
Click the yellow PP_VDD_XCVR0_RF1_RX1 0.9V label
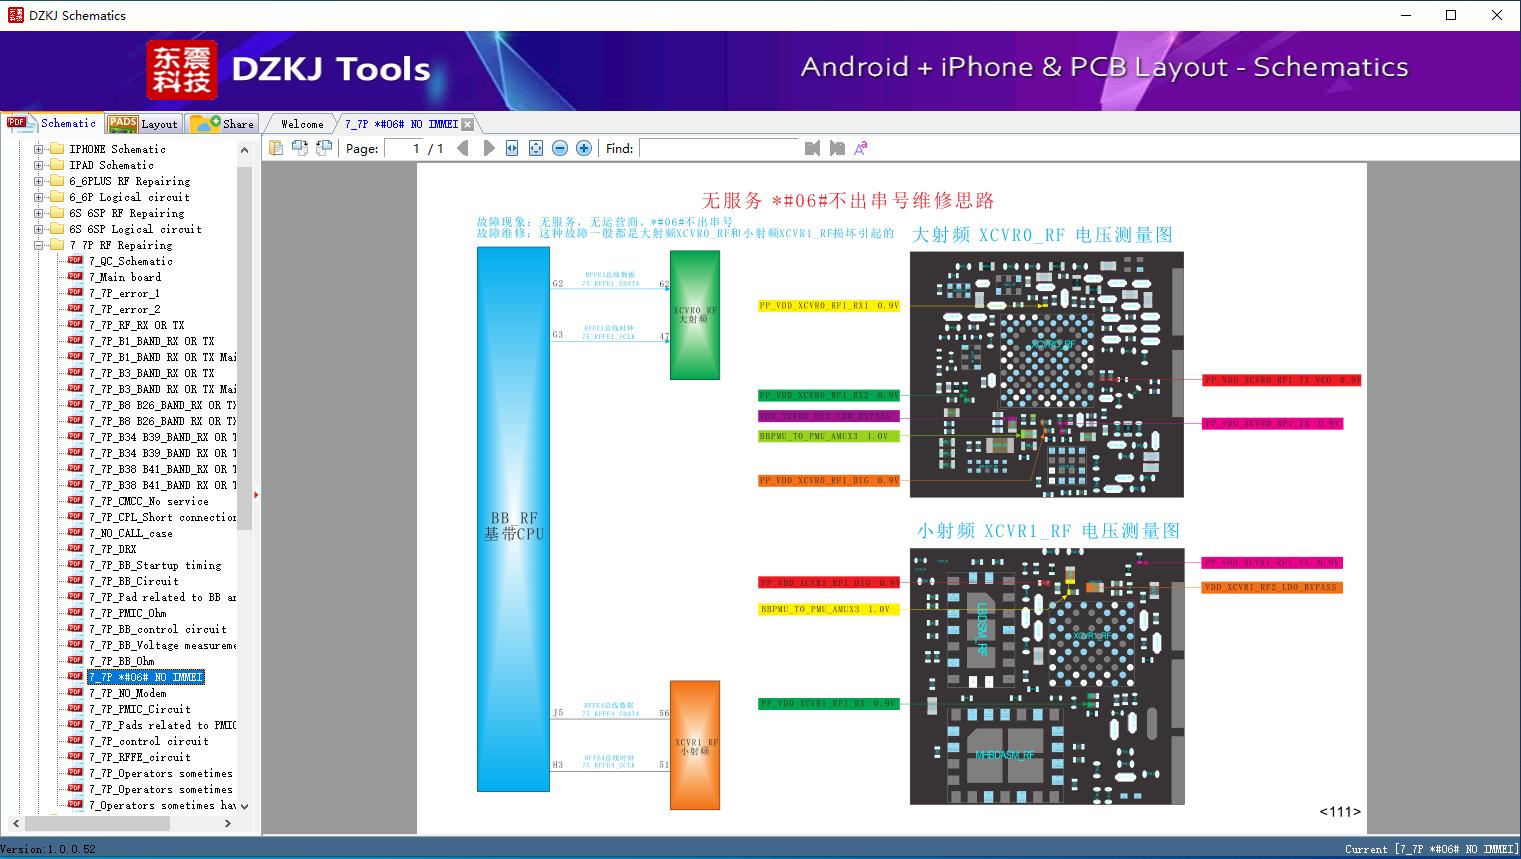pos(829,306)
